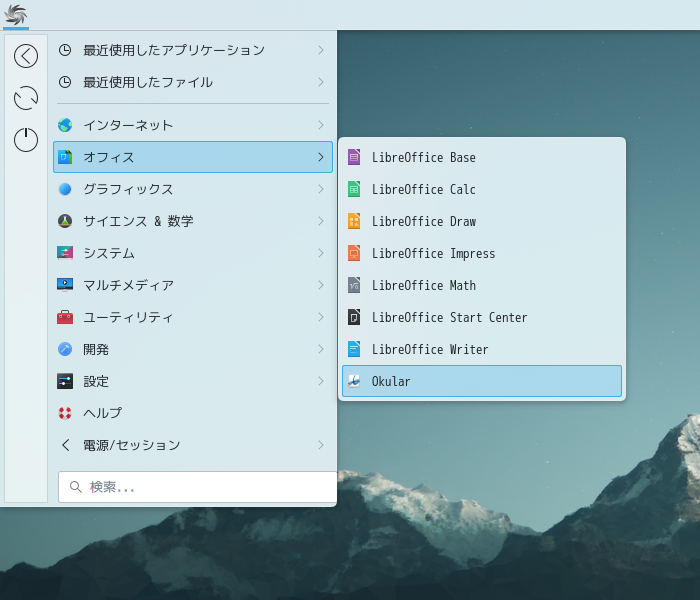This screenshot has height=600, width=700.
Task: Click the globe icon for インターネット
Action: tap(65, 125)
